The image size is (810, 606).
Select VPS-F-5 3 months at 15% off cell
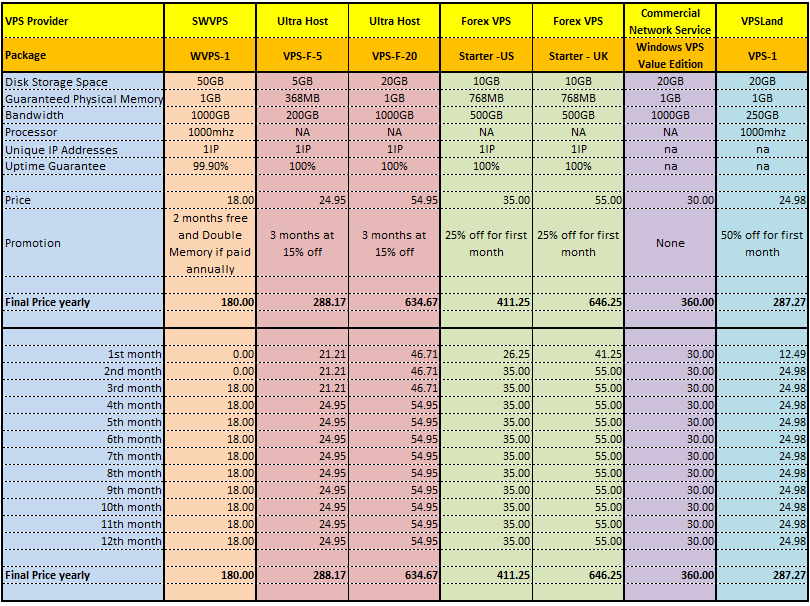pyautogui.click(x=302, y=243)
